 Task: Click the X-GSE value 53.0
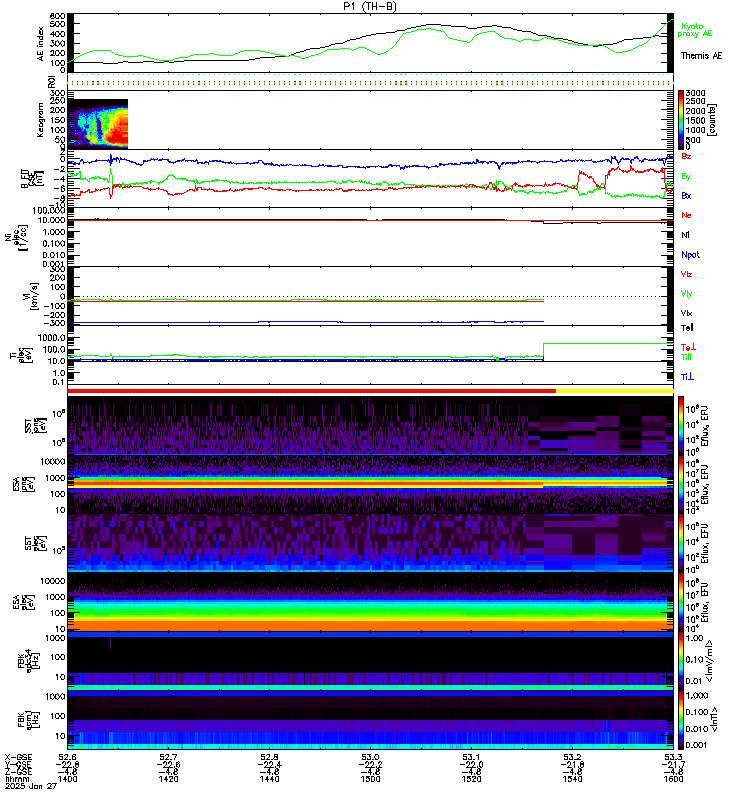(370, 757)
